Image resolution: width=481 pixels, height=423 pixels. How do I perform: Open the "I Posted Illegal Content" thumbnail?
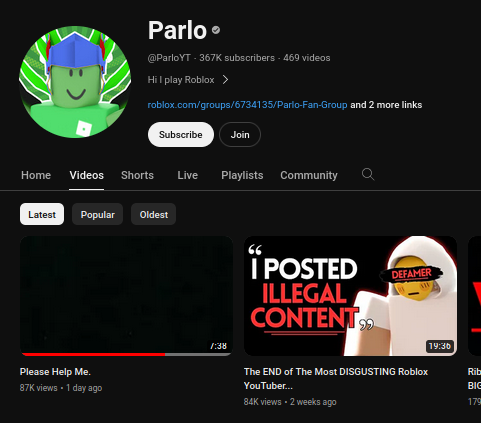tap(350, 296)
